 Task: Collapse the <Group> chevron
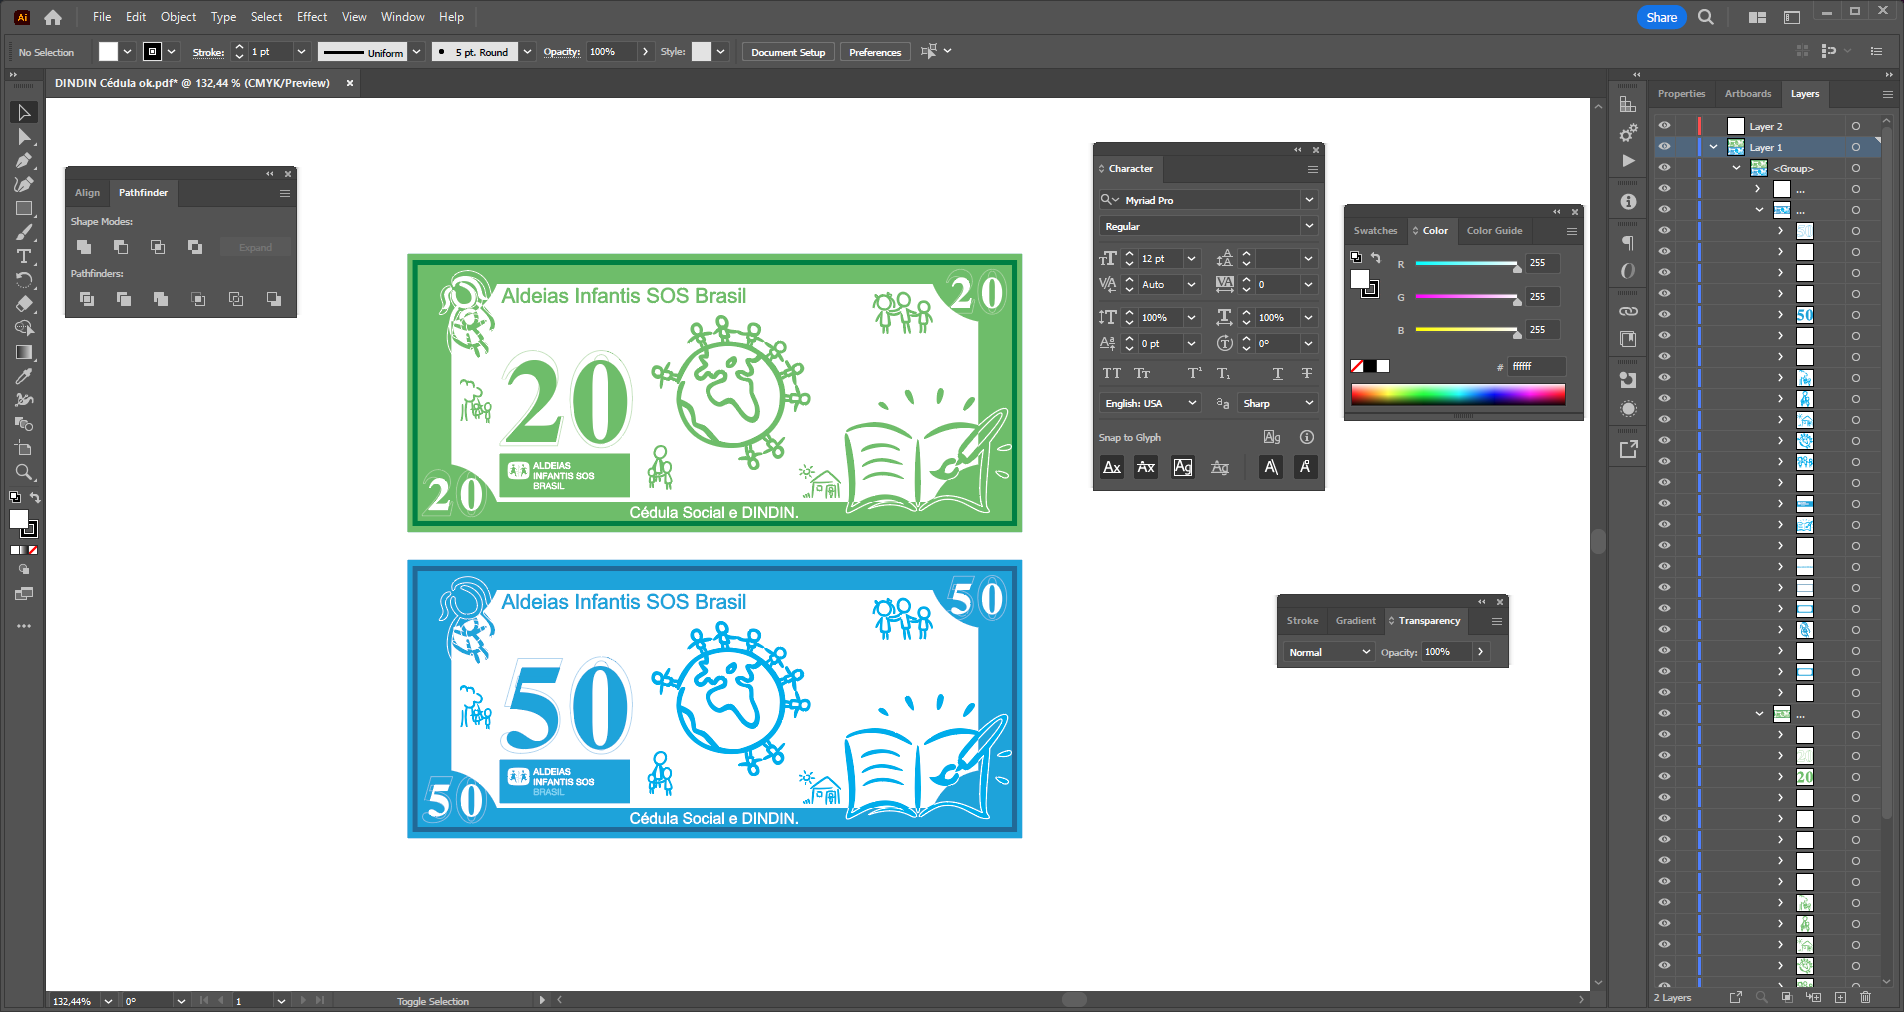coord(1737,168)
